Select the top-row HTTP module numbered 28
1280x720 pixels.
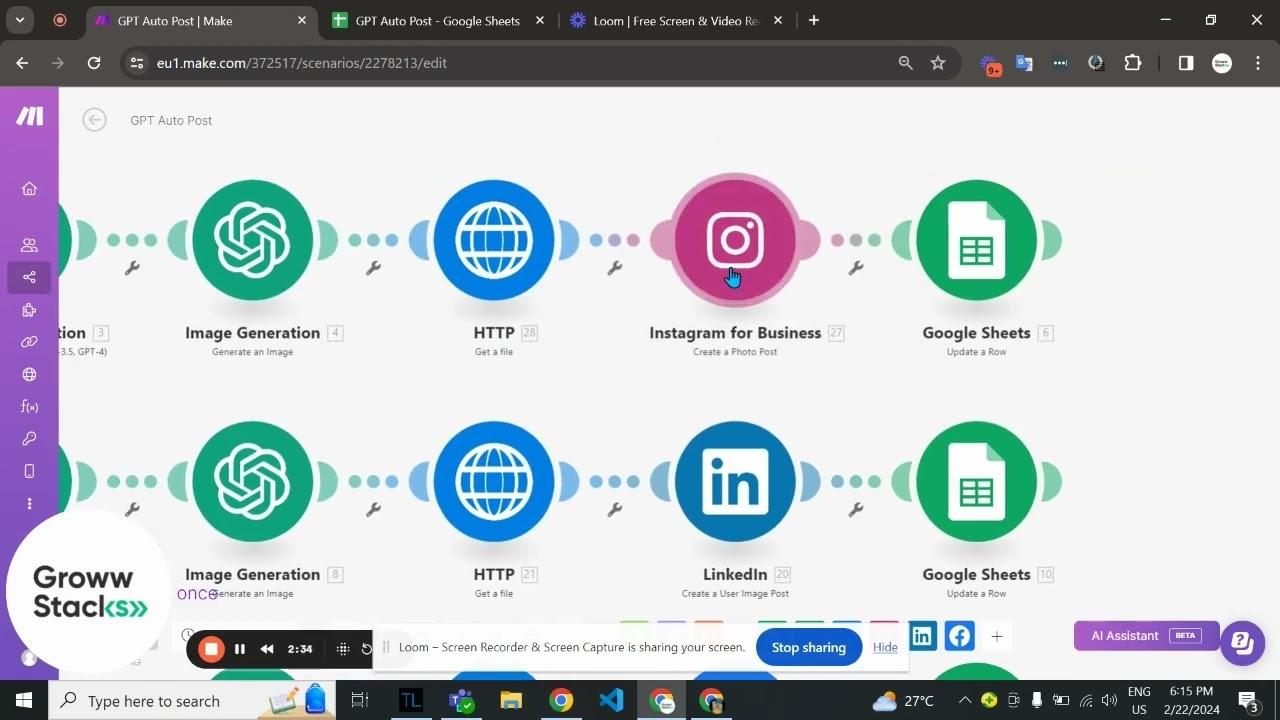(494, 240)
